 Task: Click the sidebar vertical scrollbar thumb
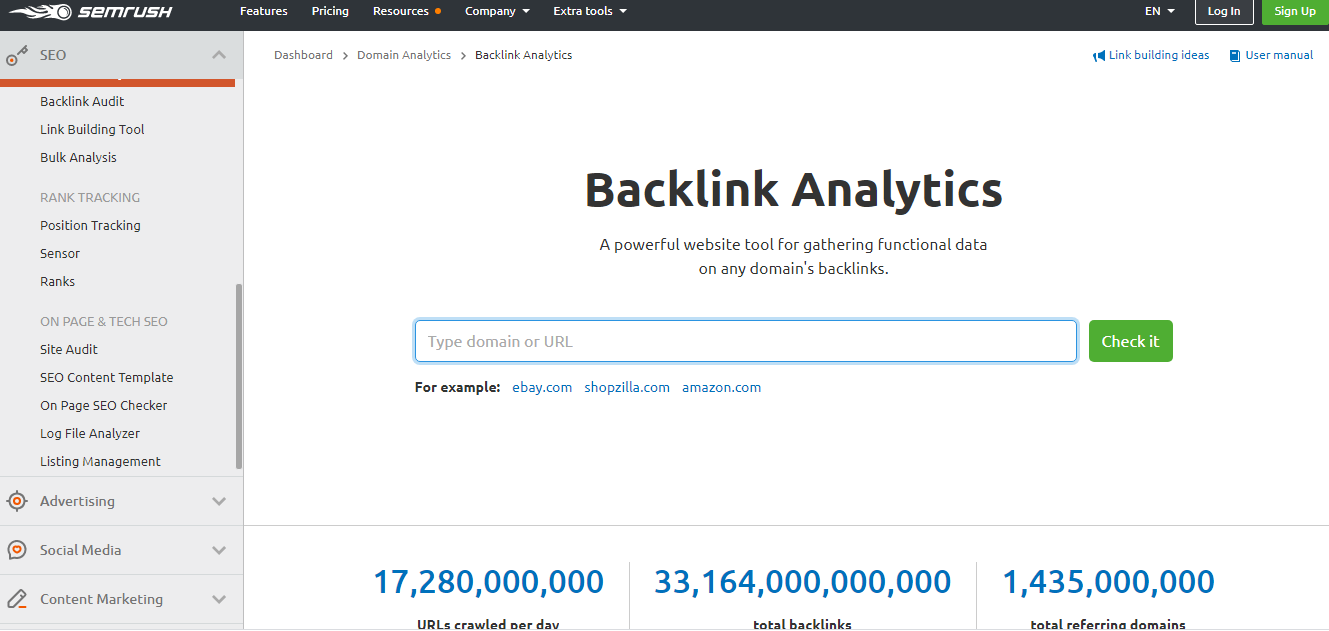click(238, 376)
